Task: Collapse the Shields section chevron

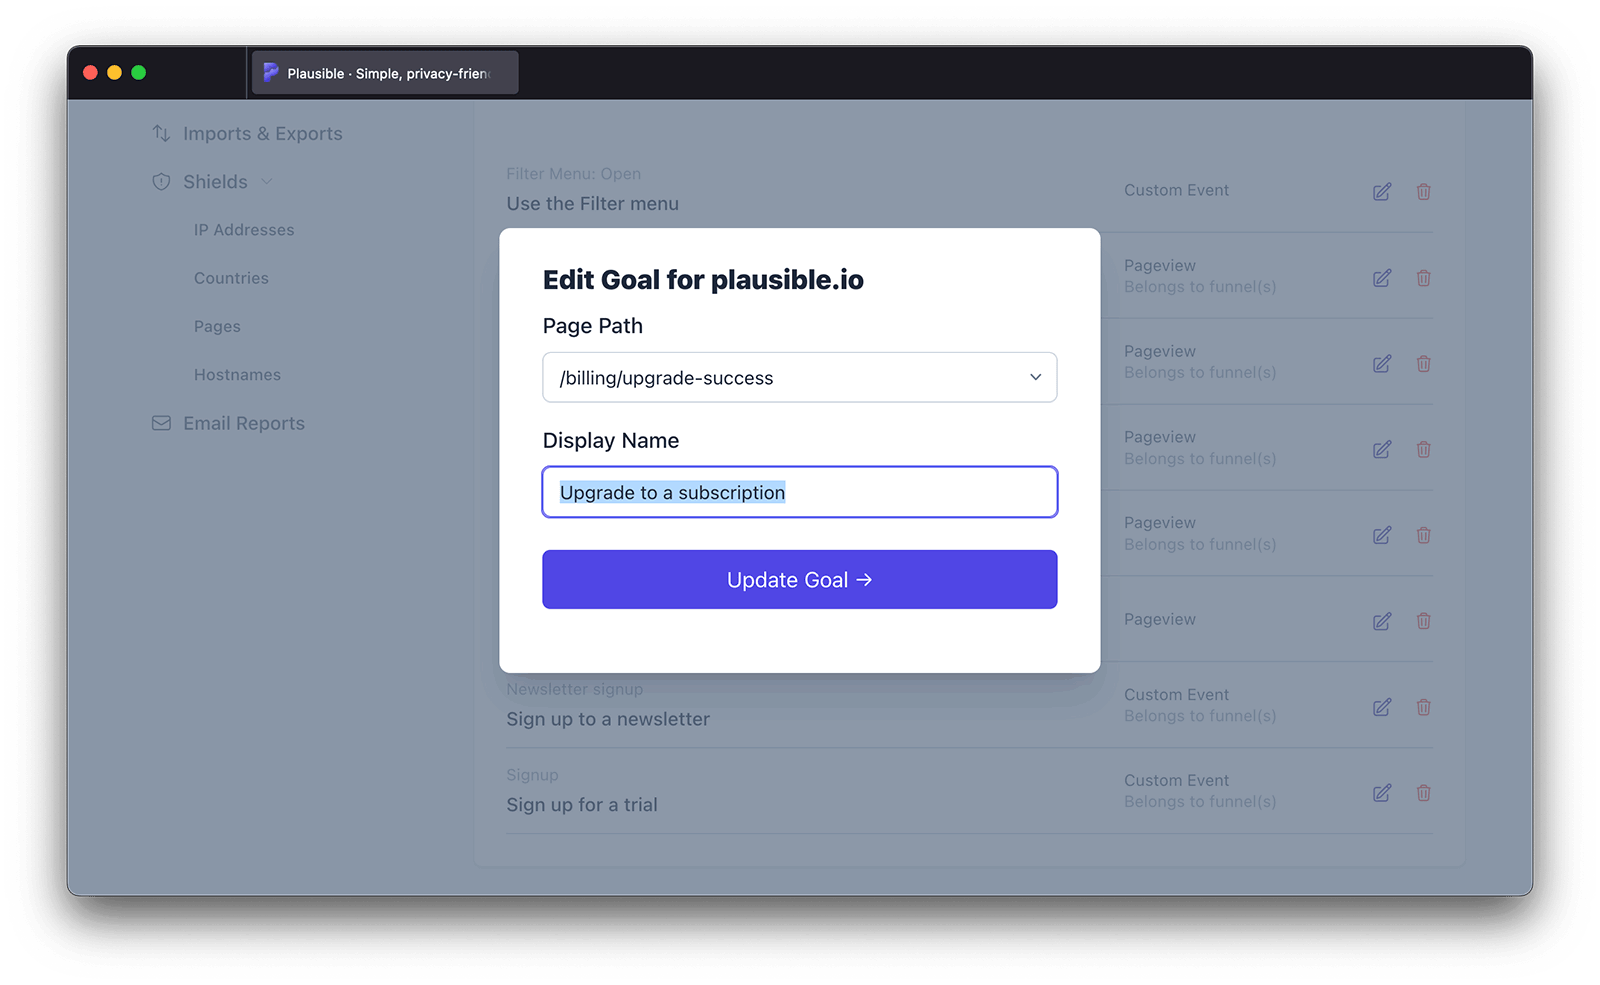Action: point(266,181)
